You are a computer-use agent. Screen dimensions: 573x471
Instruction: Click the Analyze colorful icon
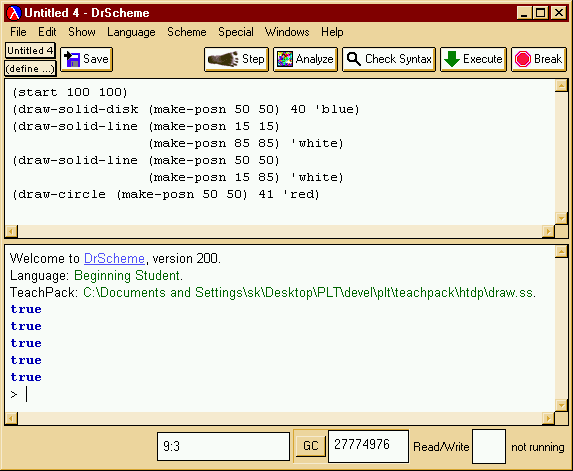pos(285,59)
